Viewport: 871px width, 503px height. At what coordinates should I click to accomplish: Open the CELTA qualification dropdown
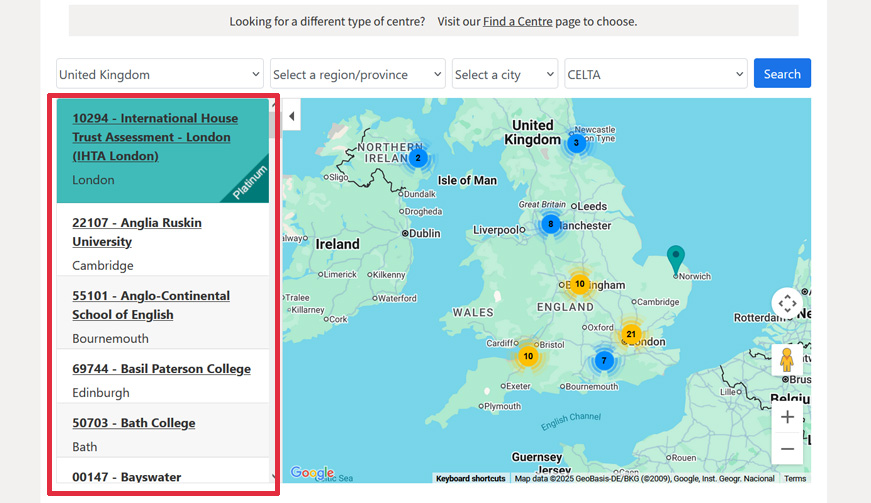point(655,74)
